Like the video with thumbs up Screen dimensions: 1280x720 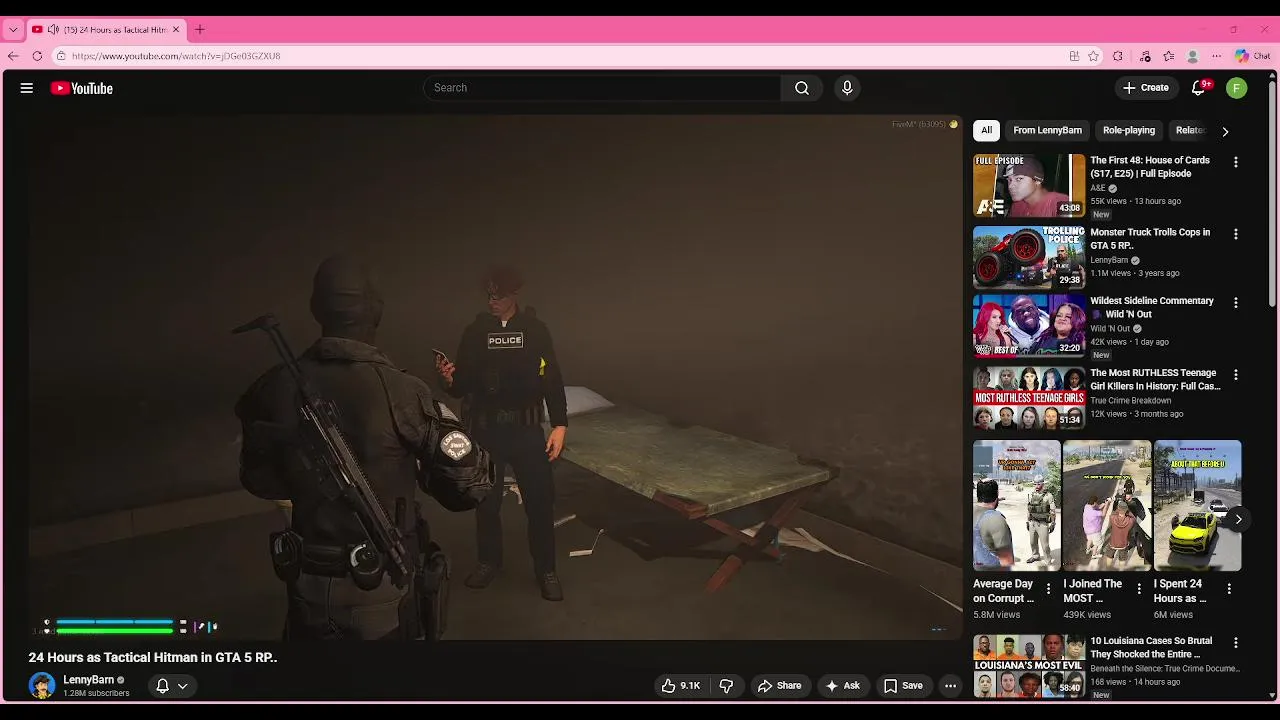coord(680,686)
